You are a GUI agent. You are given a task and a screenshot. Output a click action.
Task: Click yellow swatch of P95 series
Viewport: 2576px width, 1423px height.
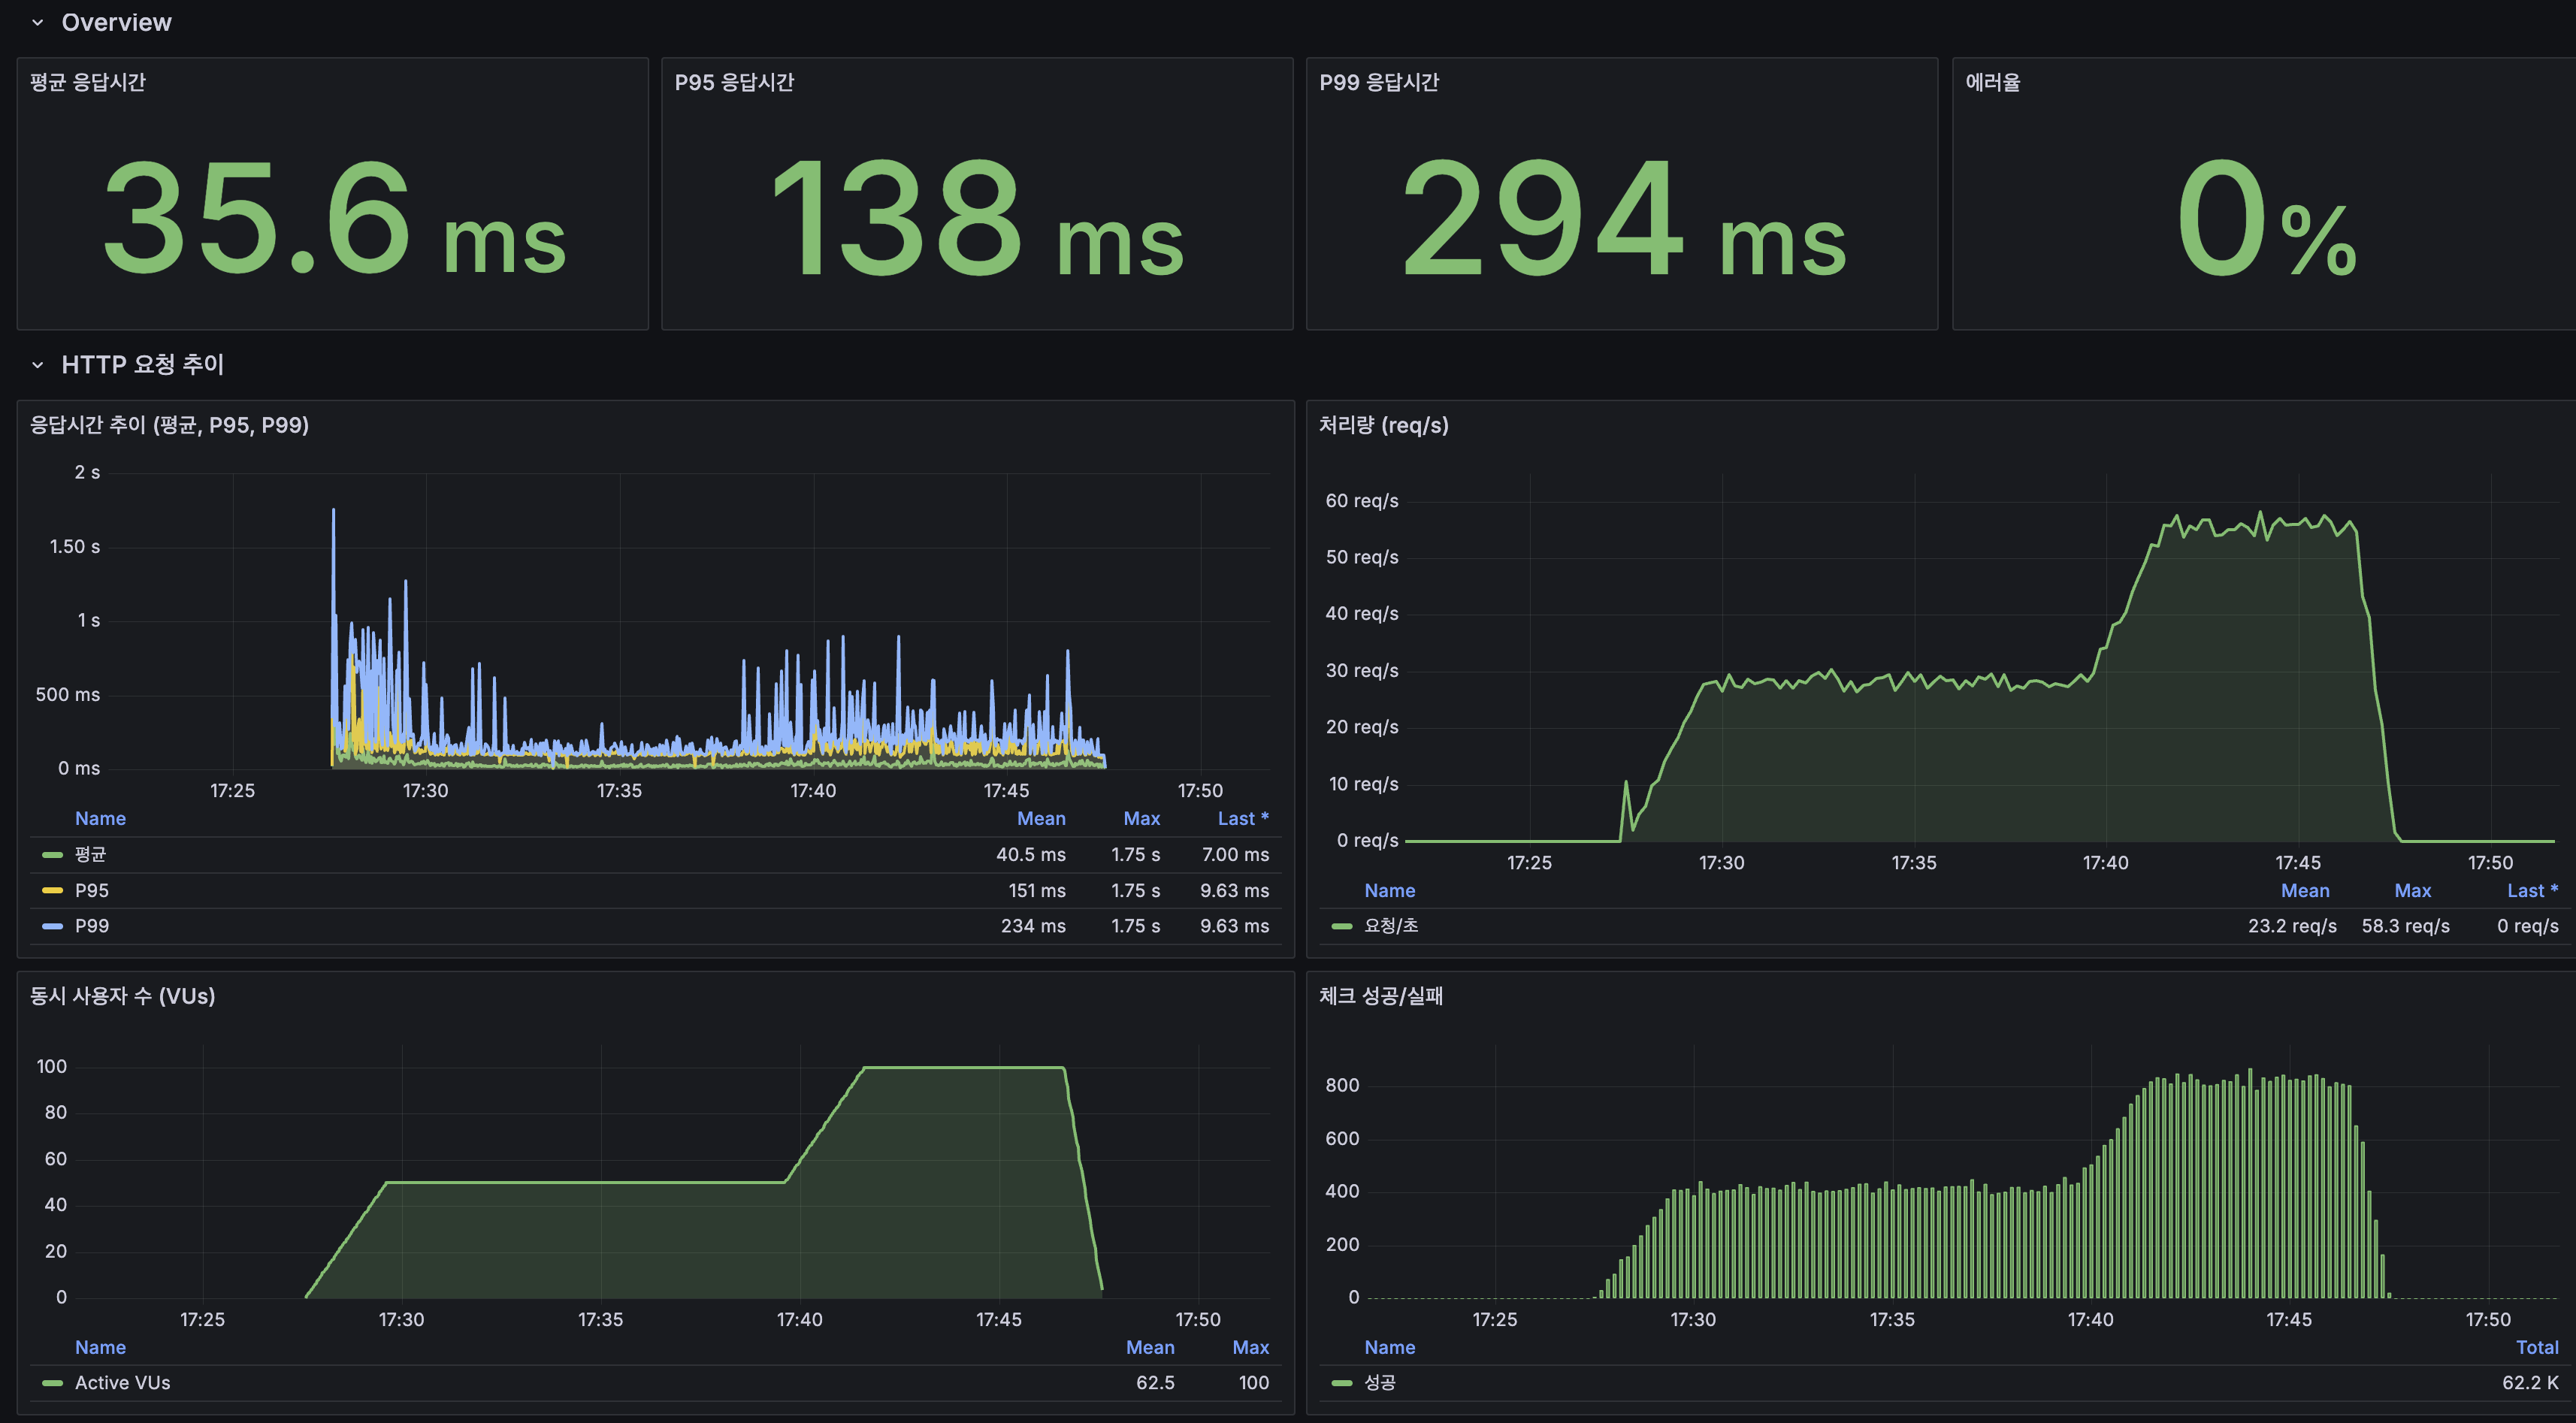(x=52, y=891)
